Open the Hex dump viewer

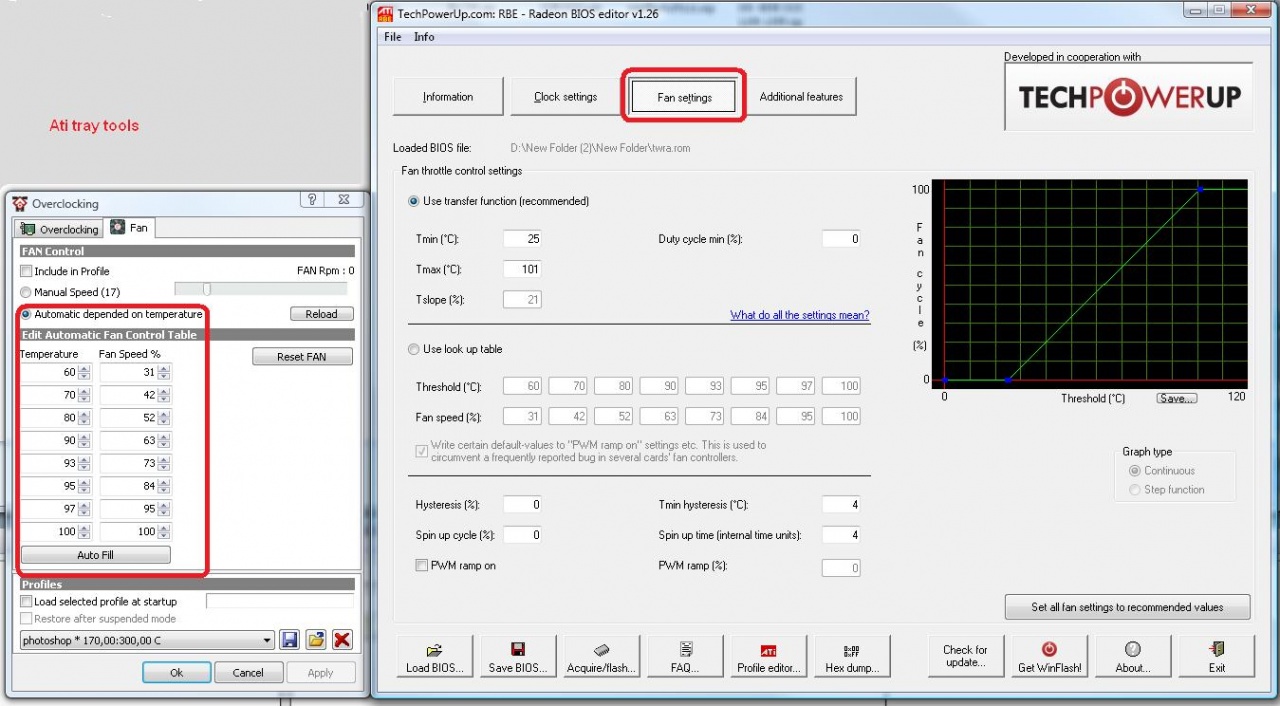click(x=852, y=656)
